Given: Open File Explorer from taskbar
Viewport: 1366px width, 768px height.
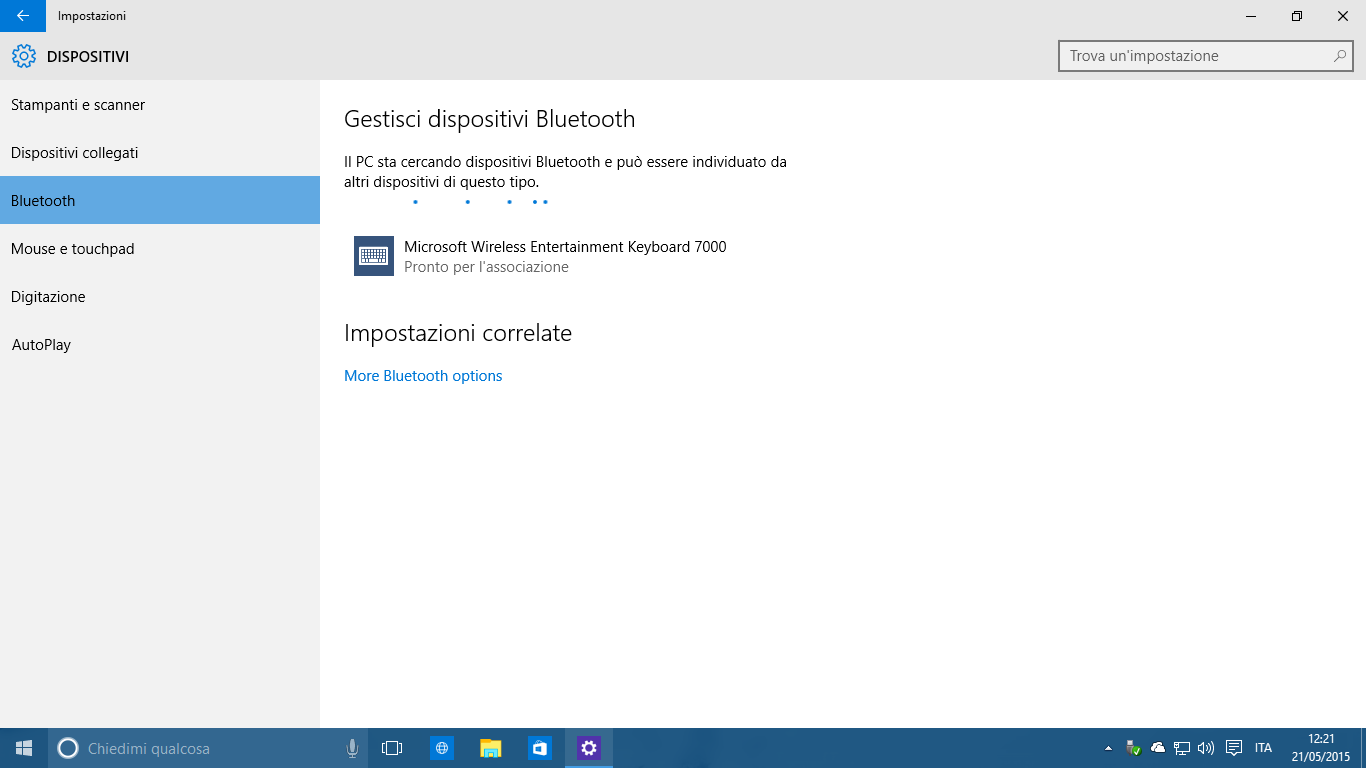Looking at the screenshot, I should (x=490, y=748).
